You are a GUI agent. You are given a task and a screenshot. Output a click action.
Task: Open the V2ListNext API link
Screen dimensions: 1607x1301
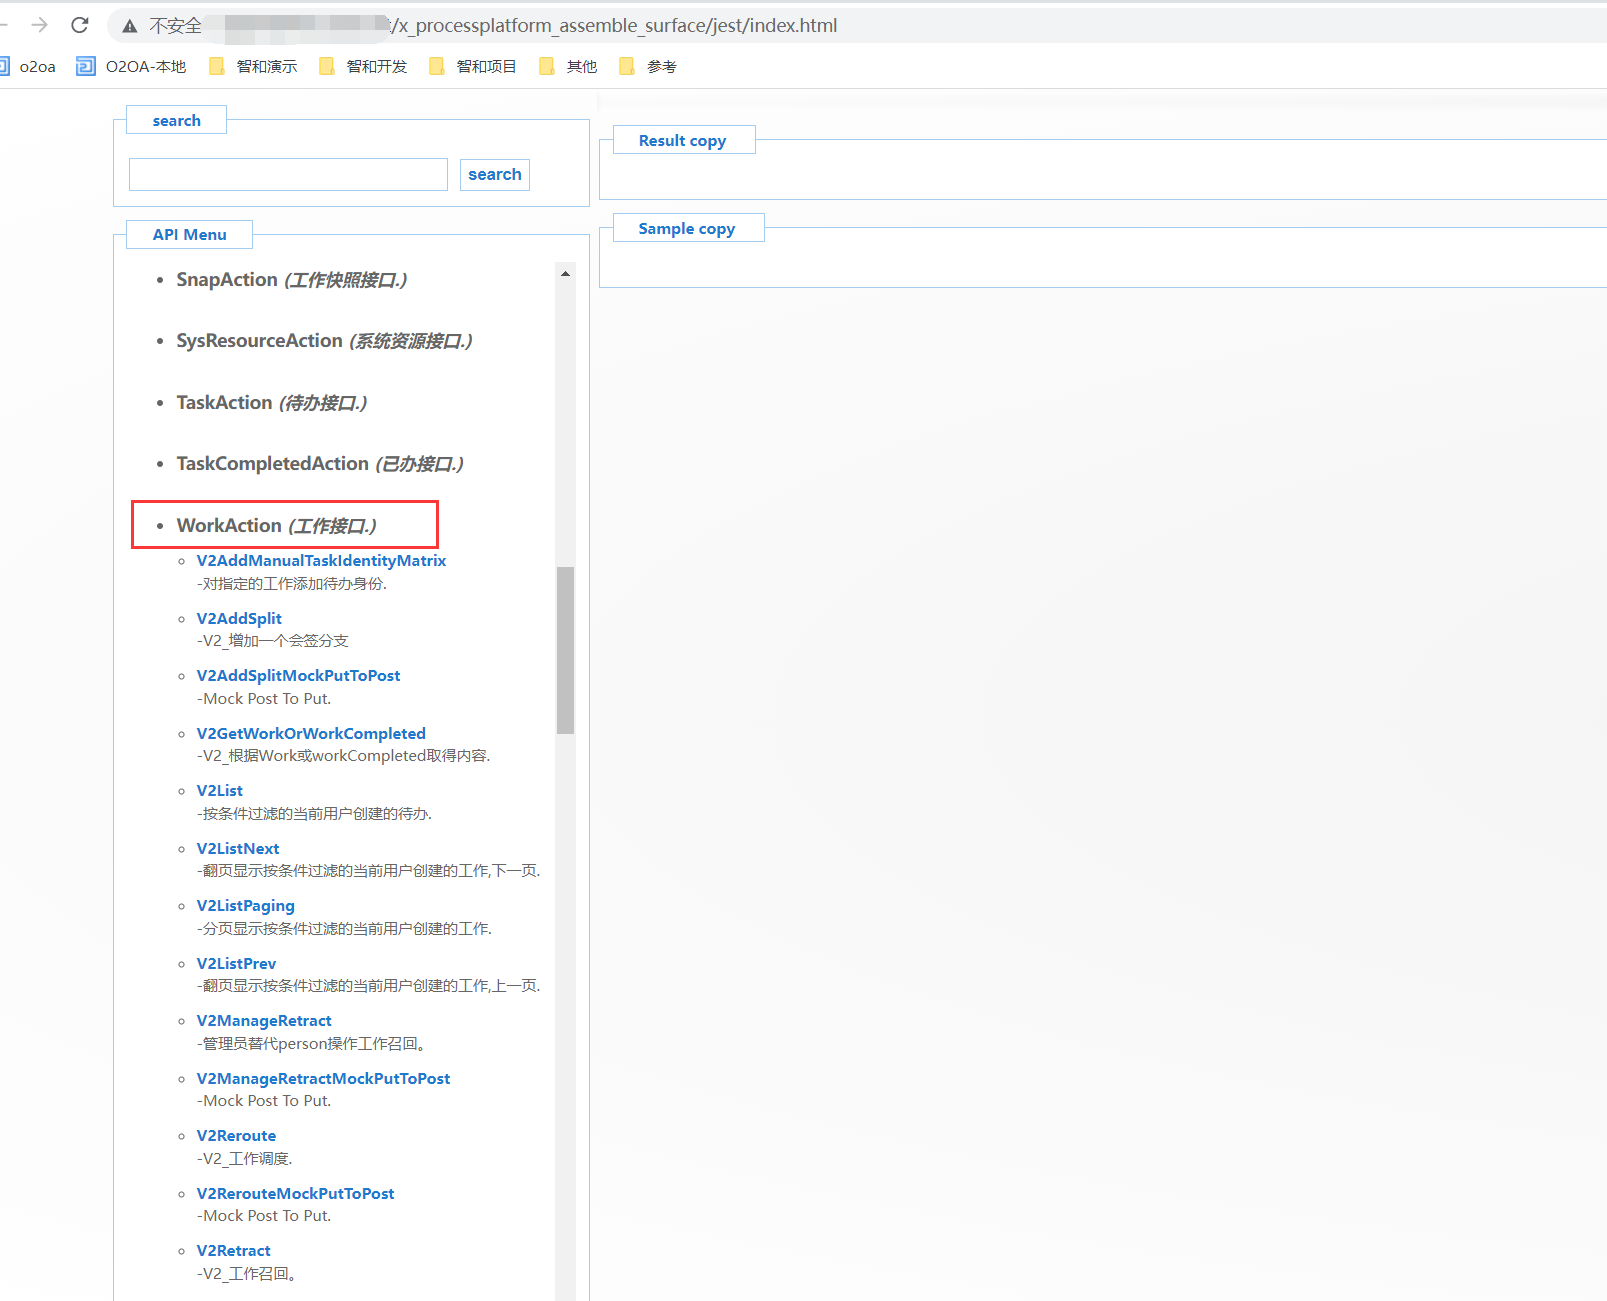[238, 849]
